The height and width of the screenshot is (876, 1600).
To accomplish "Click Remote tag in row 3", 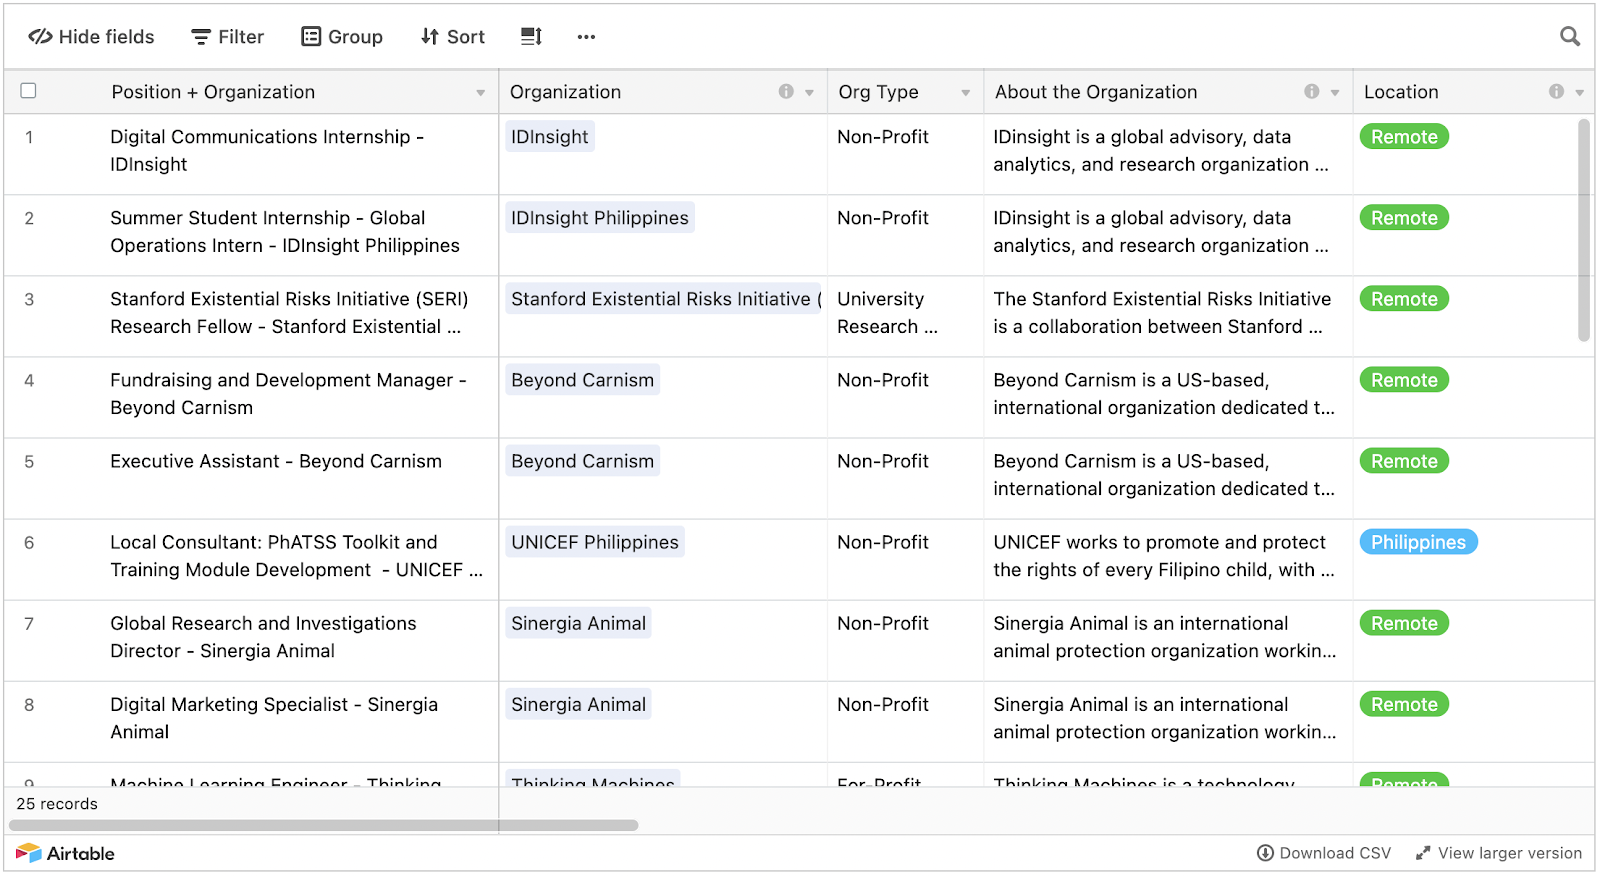I will coord(1404,299).
